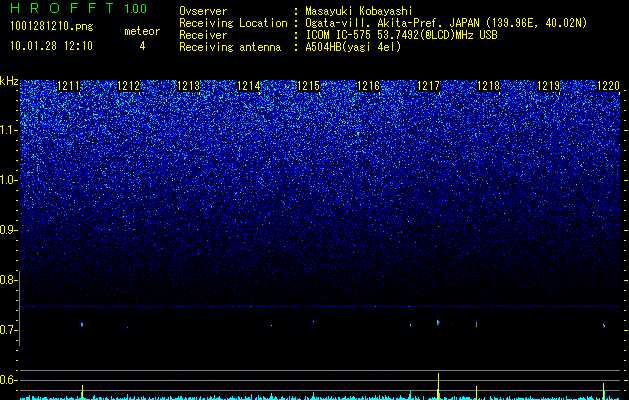Click the 1214 time marker
This screenshot has width=629, height=400.
point(248,86)
